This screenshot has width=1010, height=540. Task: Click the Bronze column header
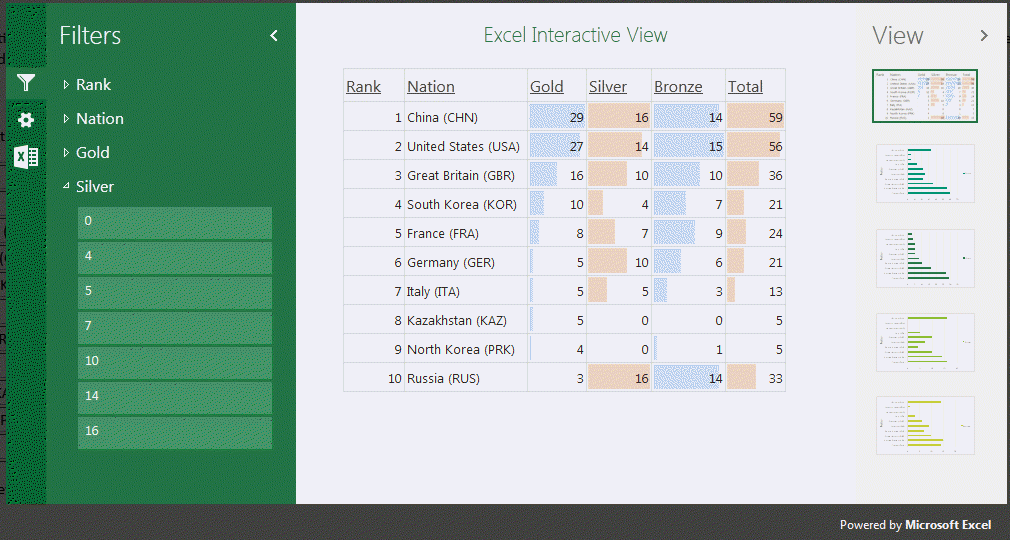point(678,87)
